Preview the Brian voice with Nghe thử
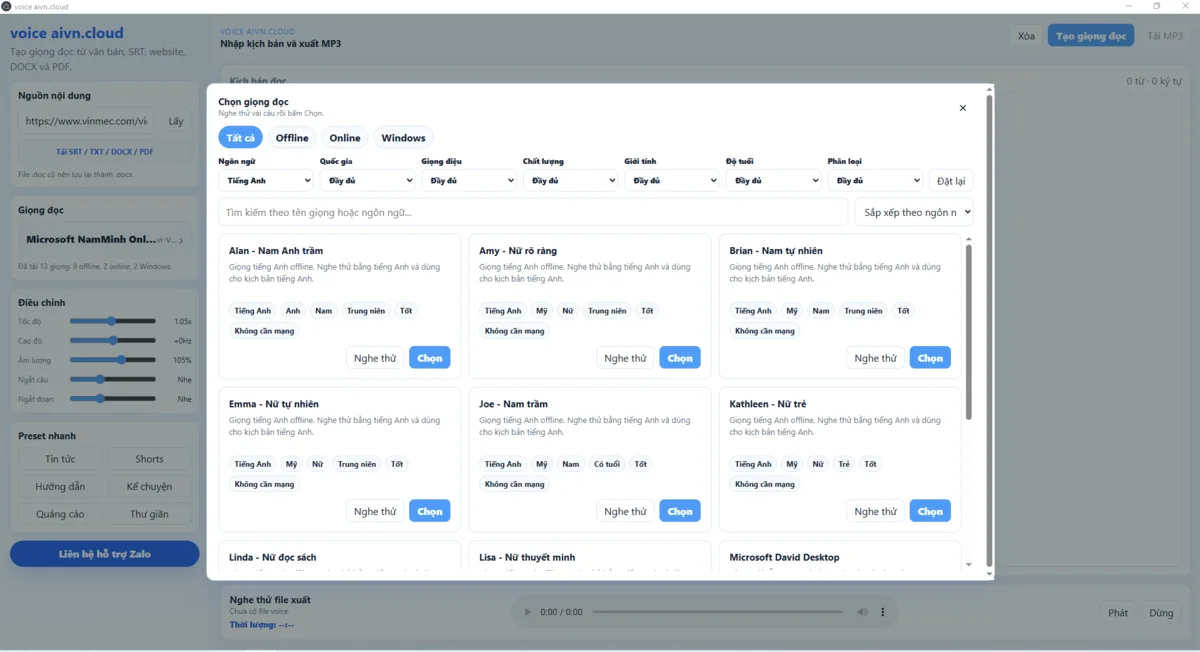 [875, 358]
